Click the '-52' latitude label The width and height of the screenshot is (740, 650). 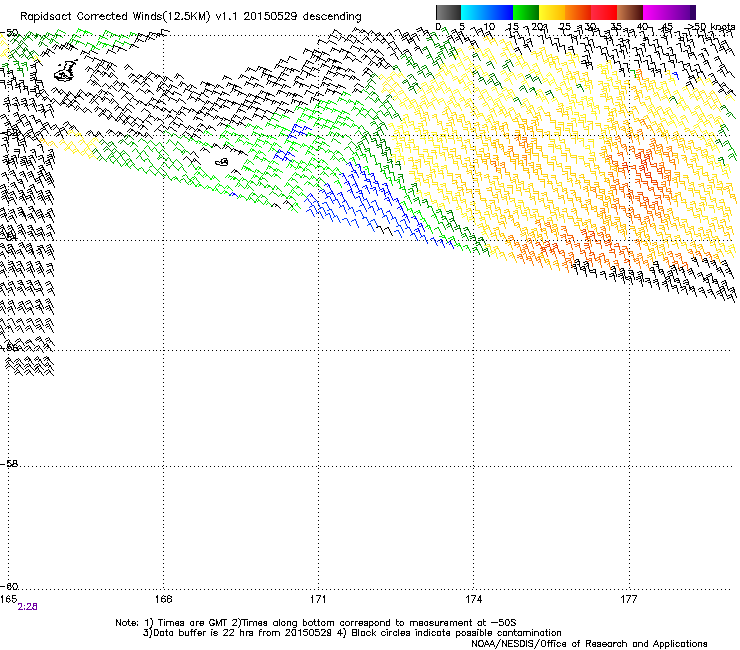click(9, 134)
